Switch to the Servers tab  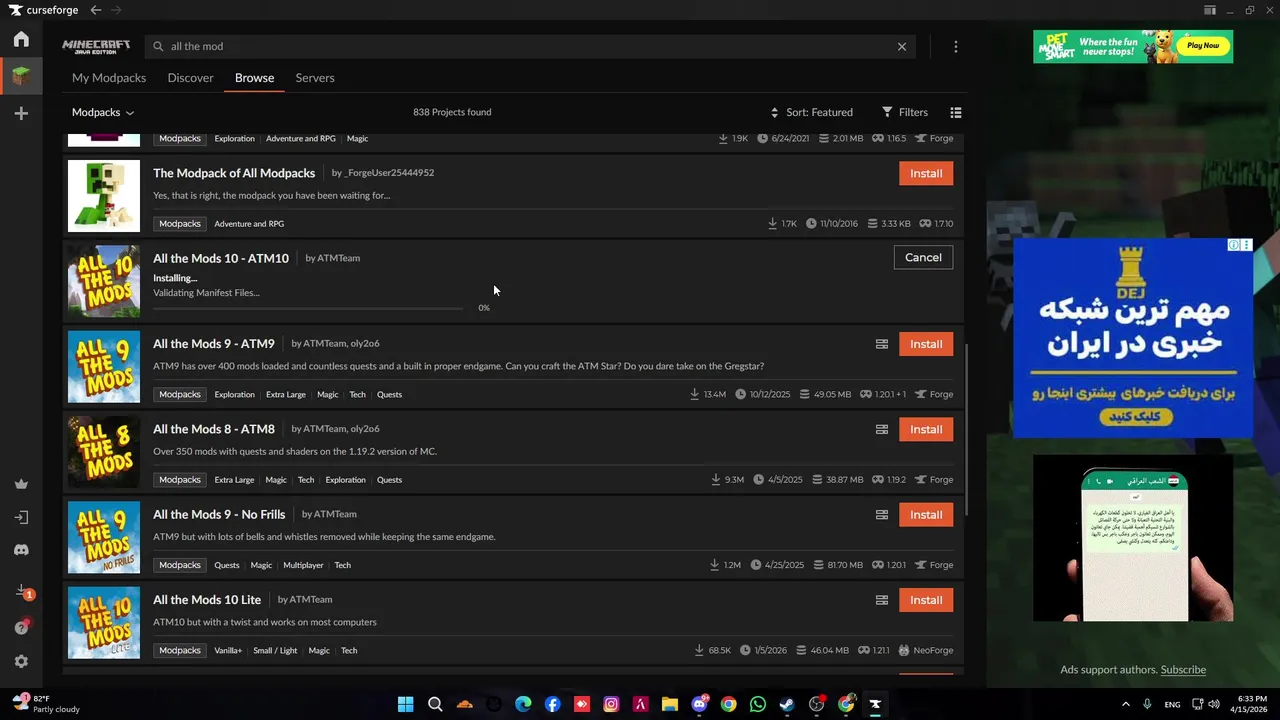click(315, 78)
